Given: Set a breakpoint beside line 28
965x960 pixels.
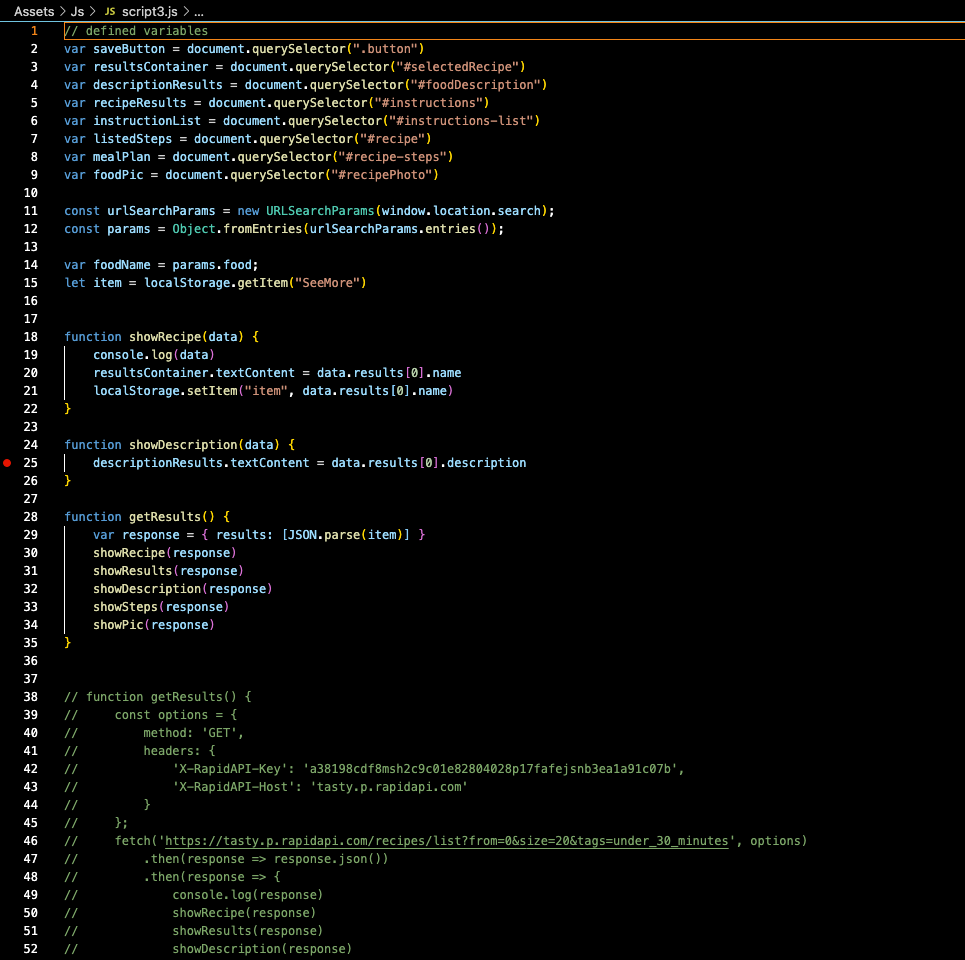Looking at the screenshot, I should tap(8, 517).
